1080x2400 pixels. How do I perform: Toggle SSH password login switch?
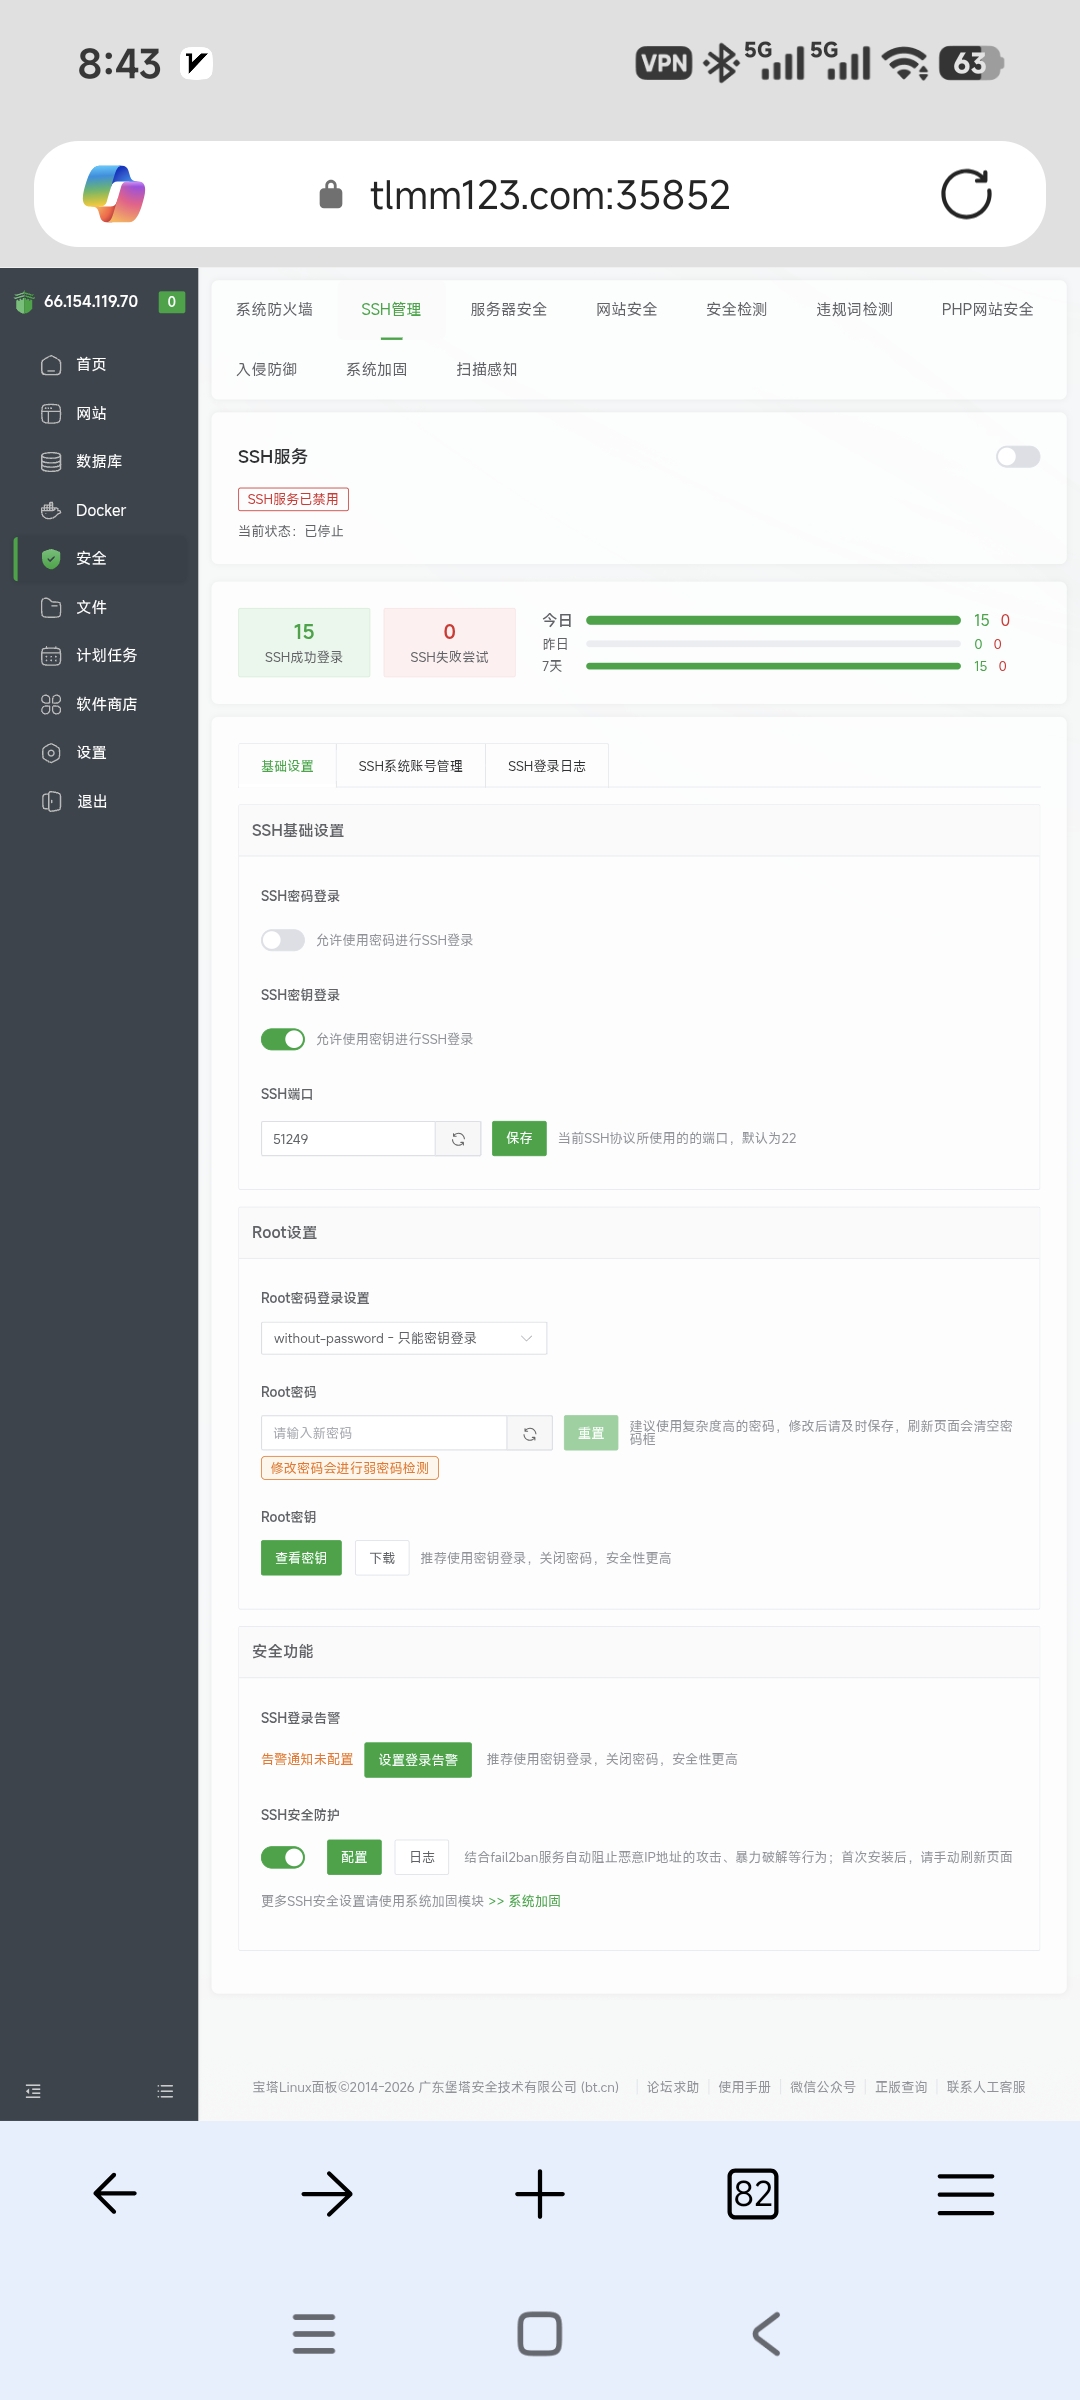point(283,940)
